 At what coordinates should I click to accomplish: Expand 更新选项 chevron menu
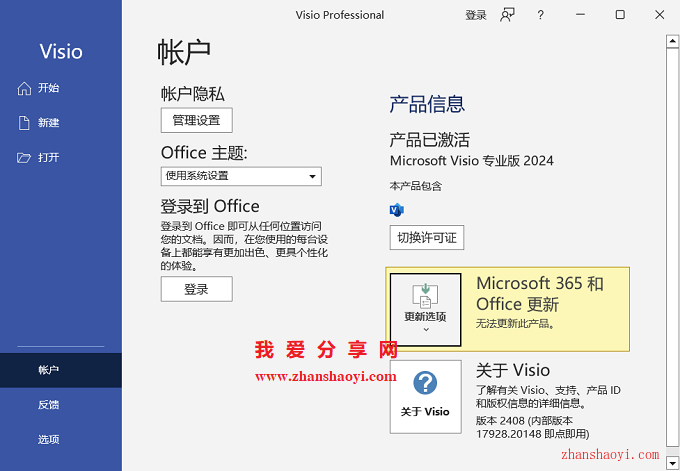[x=426, y=330]
